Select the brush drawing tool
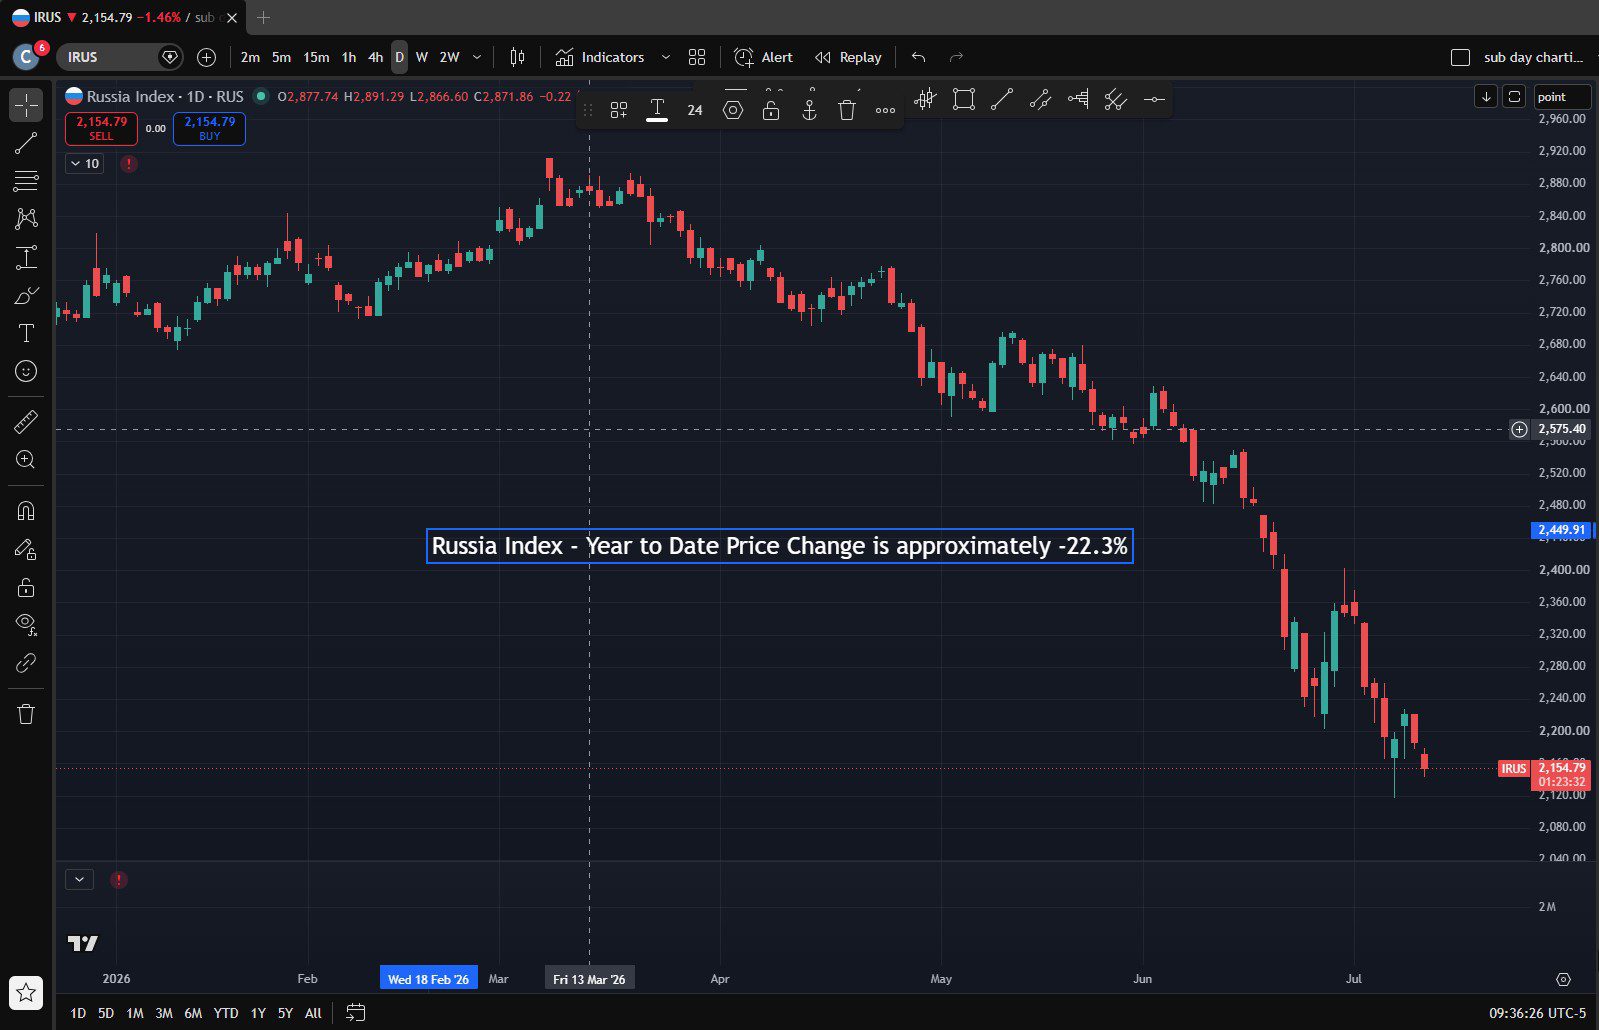The width and height of the screenshot is (1599, 1030). point(26,295)
